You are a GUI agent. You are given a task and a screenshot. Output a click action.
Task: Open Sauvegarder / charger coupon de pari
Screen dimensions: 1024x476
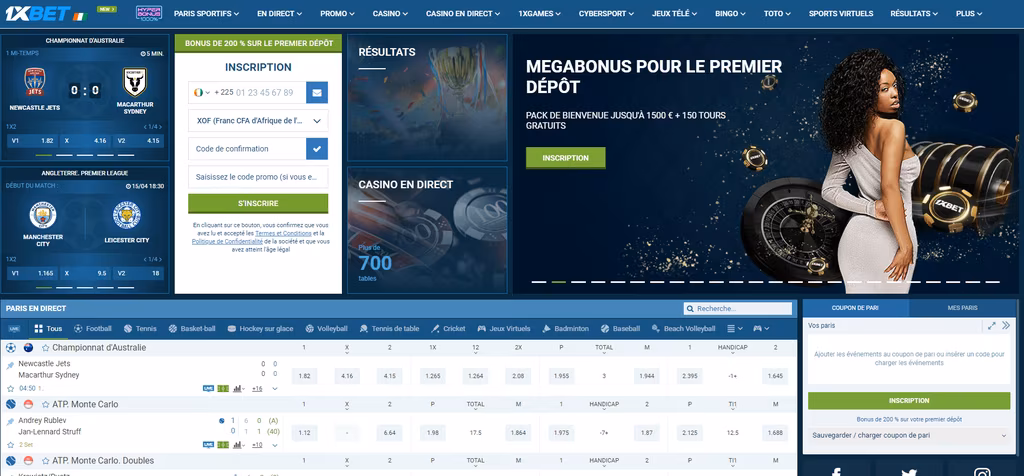pyautogui.click(x=909, y=435)
